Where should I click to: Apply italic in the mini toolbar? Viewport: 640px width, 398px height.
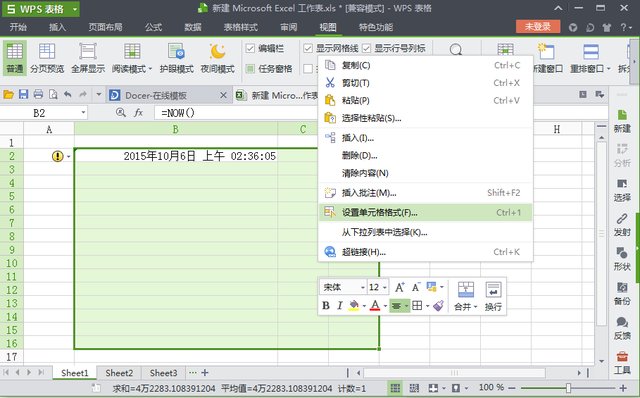click(340, 305)
